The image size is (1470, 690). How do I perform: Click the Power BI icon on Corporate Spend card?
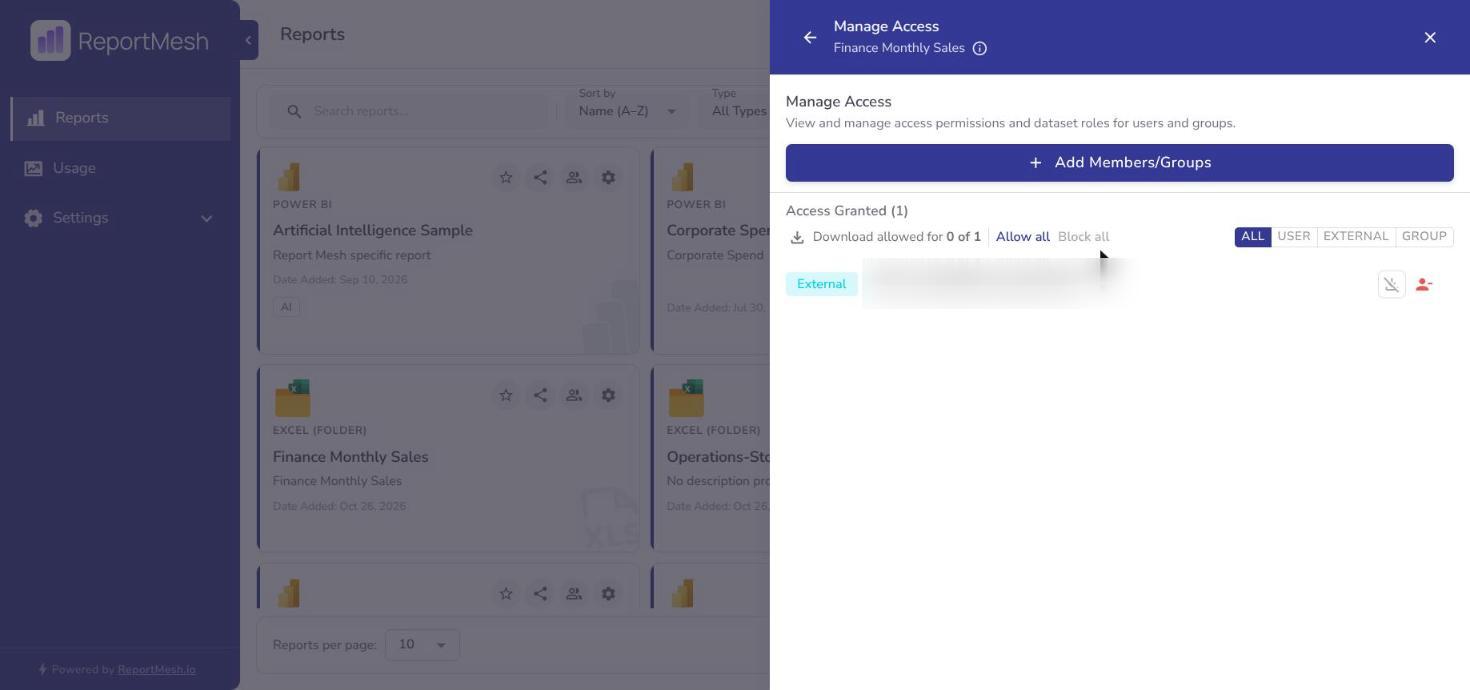click(682, 177)
